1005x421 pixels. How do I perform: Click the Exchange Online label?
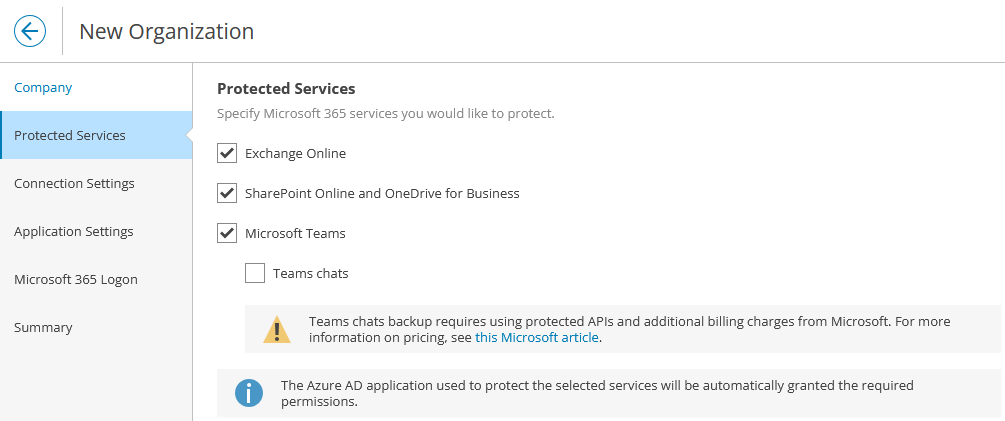point(295,154)
